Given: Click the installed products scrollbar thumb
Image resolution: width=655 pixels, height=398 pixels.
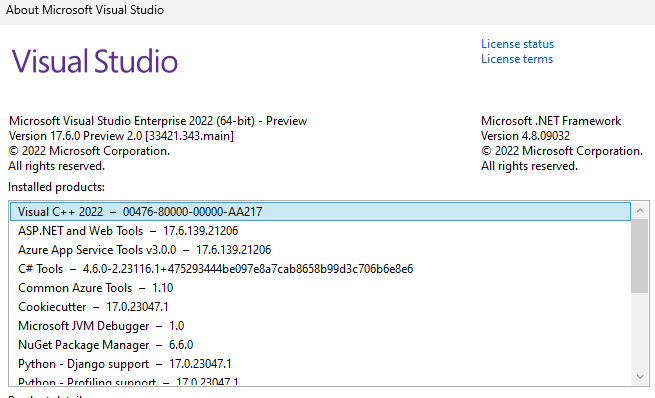Looking at the screenshot, I should pyautogui.click(x=640, y=256).
